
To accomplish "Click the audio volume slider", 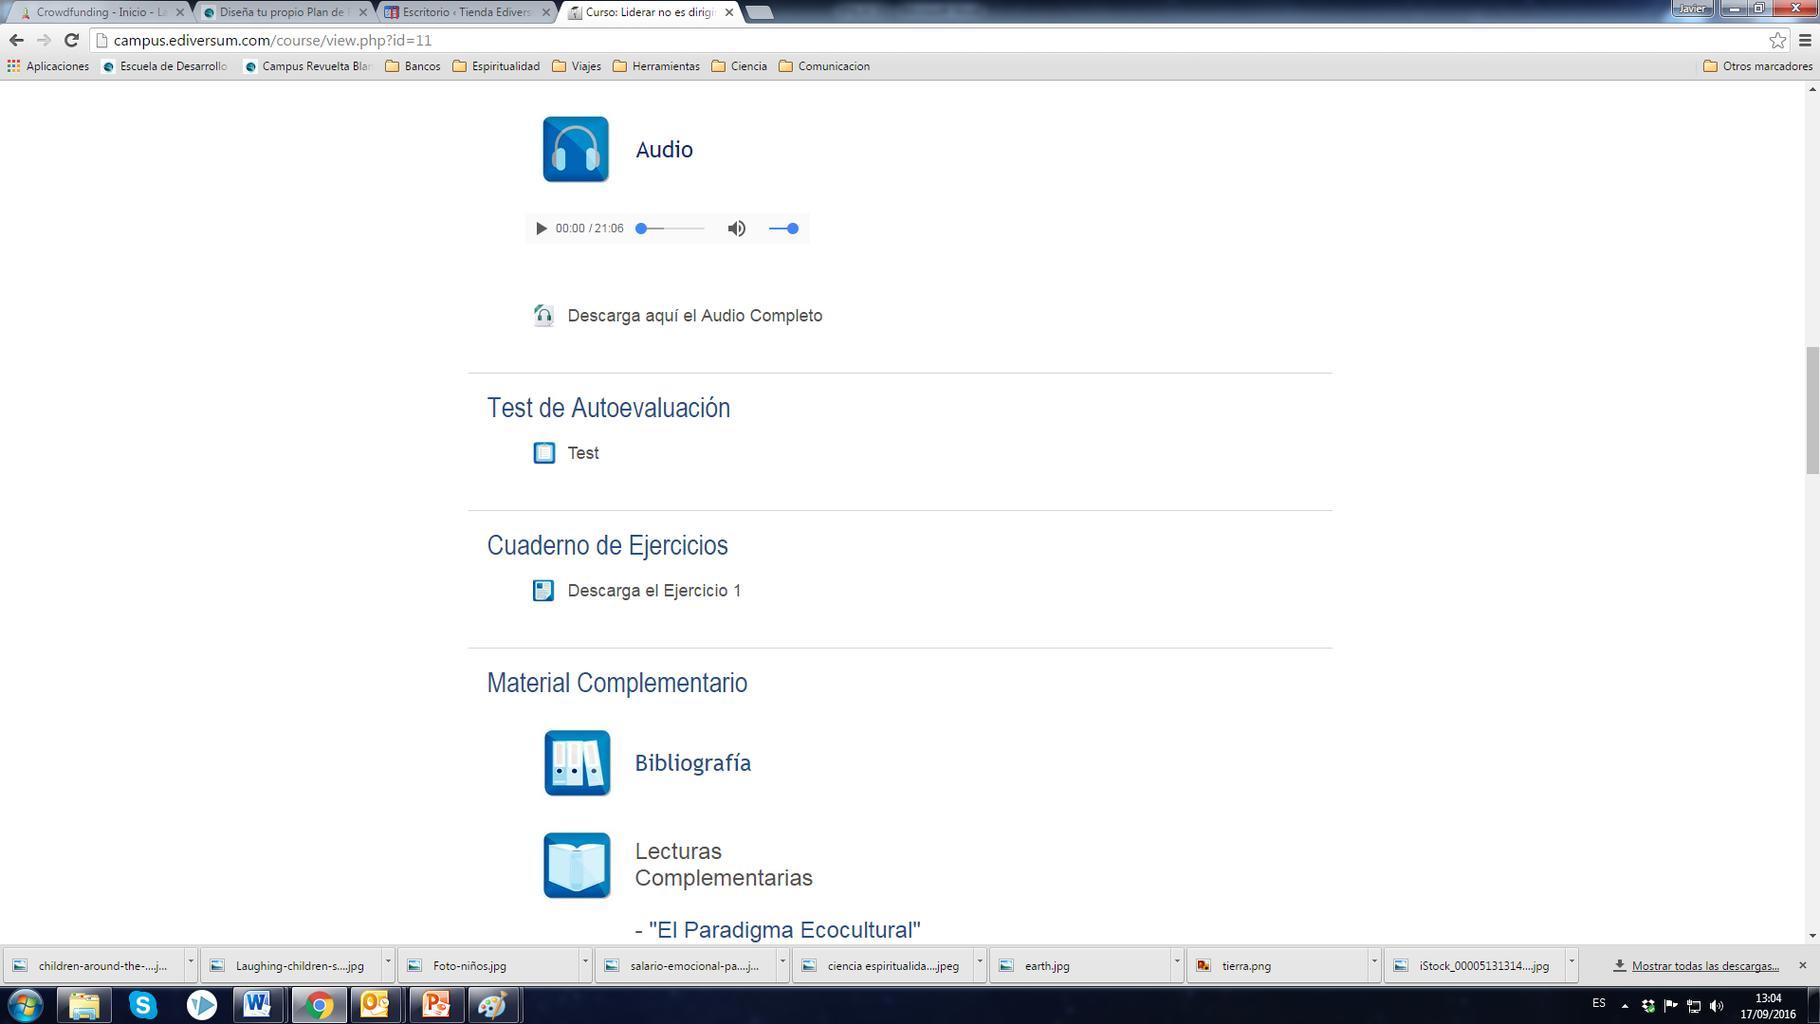I will tap(783, 229).
